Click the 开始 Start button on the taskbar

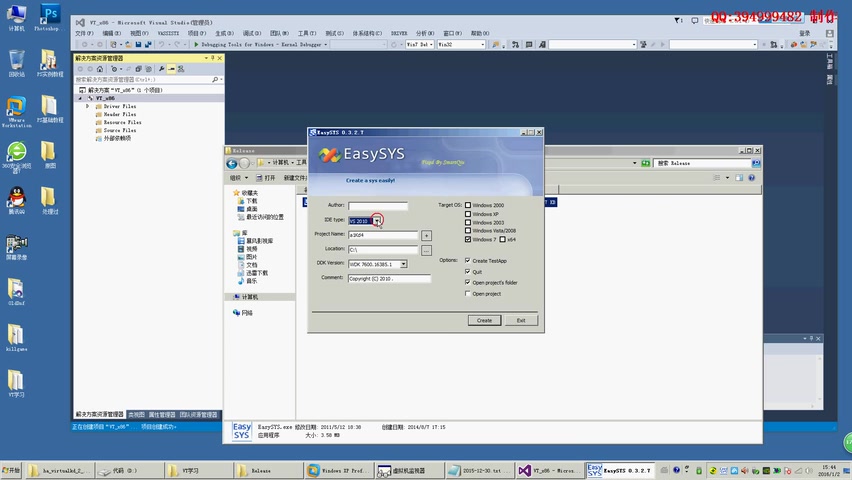pyautogui.click(x=11, y=470)
